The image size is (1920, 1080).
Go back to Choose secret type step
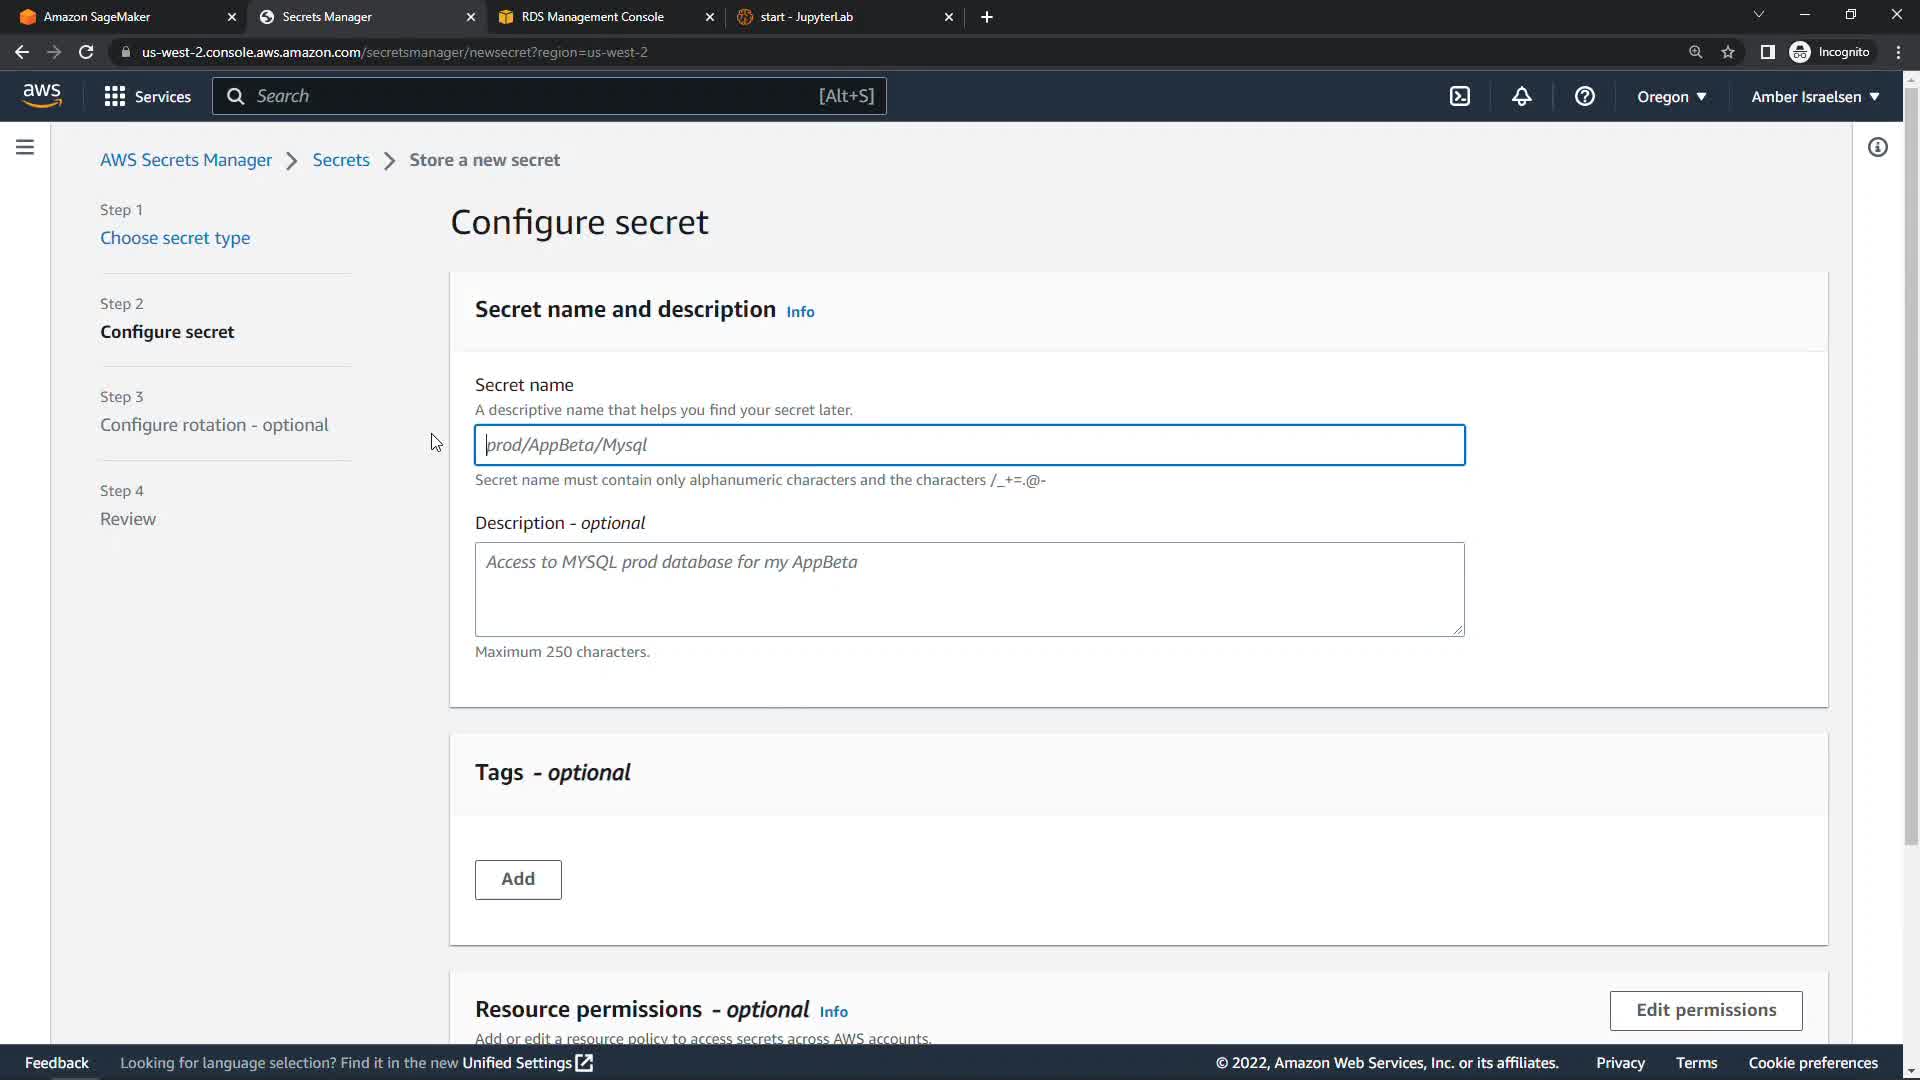[x=175, y=238]
